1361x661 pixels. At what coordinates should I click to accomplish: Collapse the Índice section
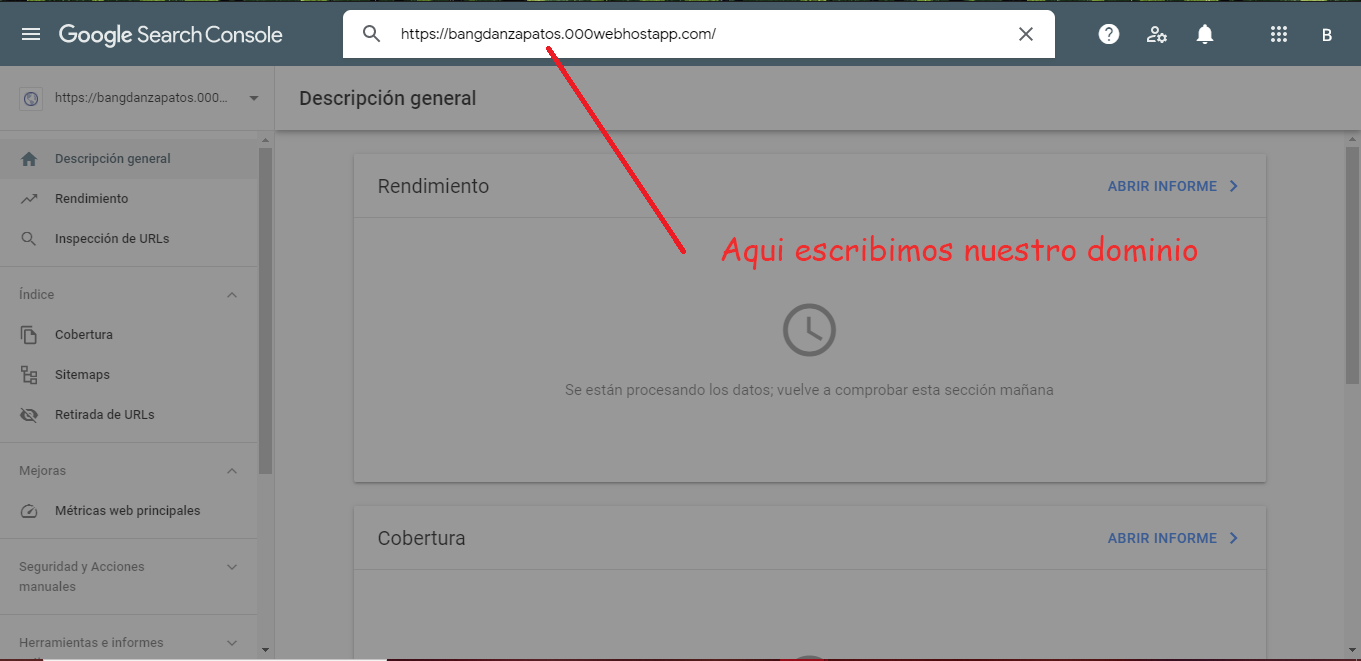click(232, 295)
